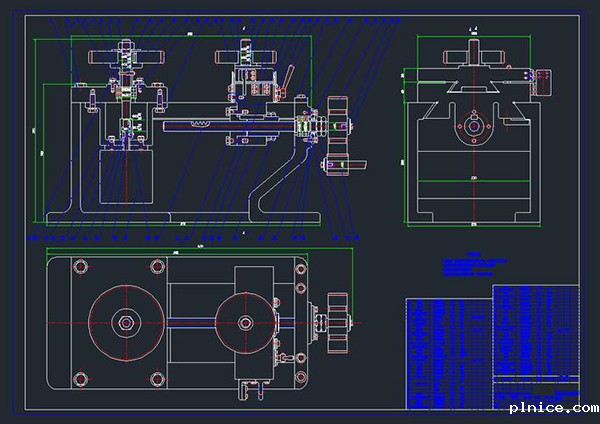Click the rectangular block under the left column
This screenshot has height=424, width=600.
point(127,176)
